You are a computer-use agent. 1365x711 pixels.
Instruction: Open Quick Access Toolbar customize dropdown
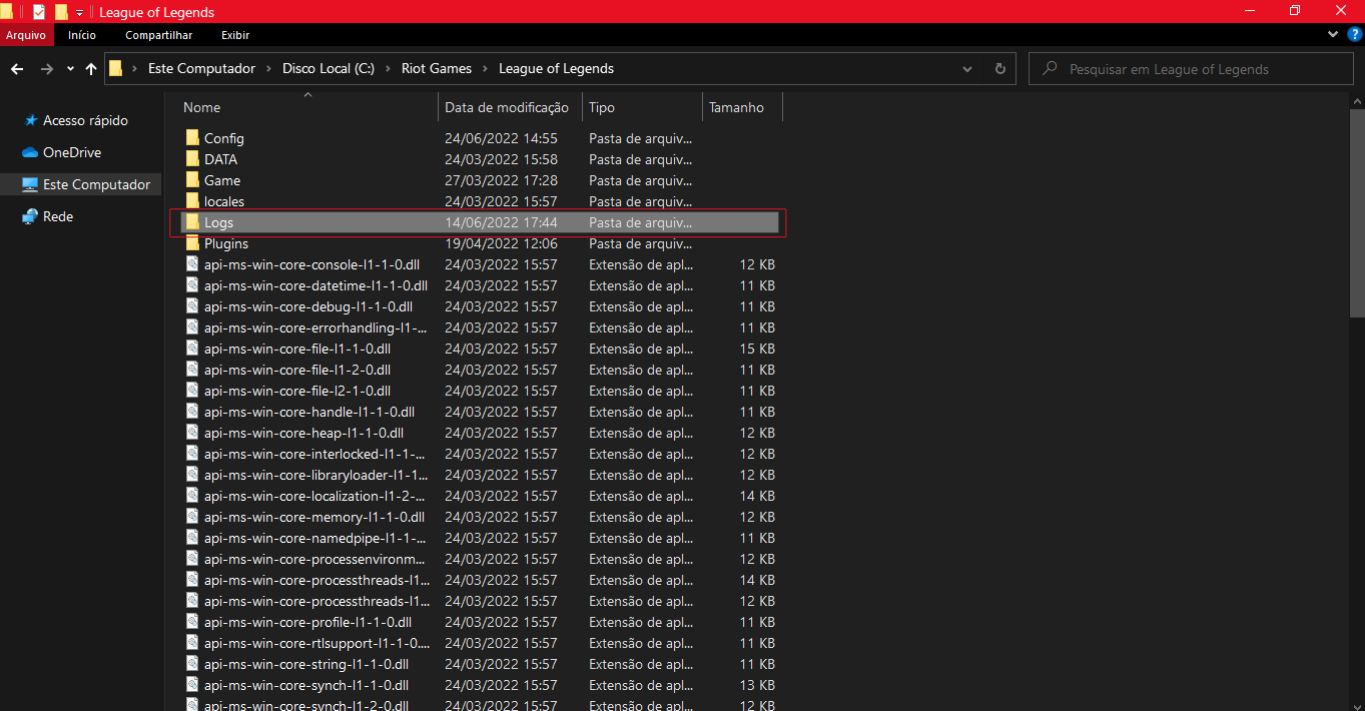[x=79, y=13]
